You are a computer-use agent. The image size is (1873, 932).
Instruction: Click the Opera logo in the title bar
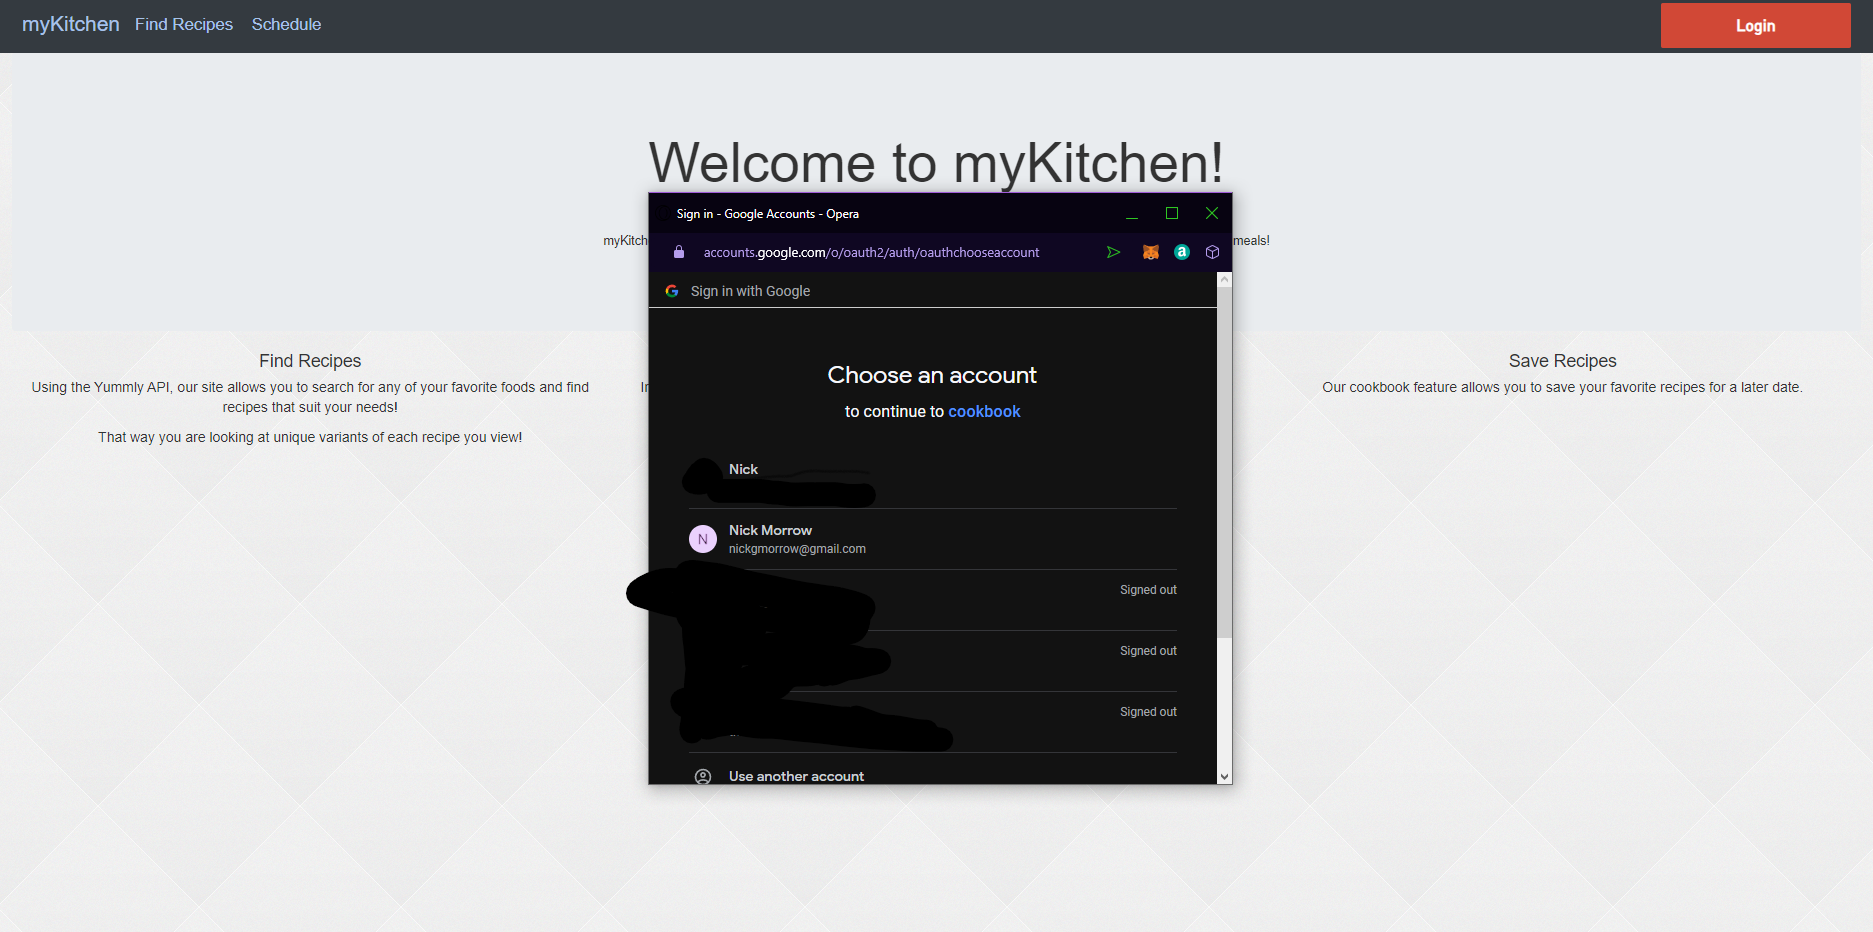pos(664,213)
